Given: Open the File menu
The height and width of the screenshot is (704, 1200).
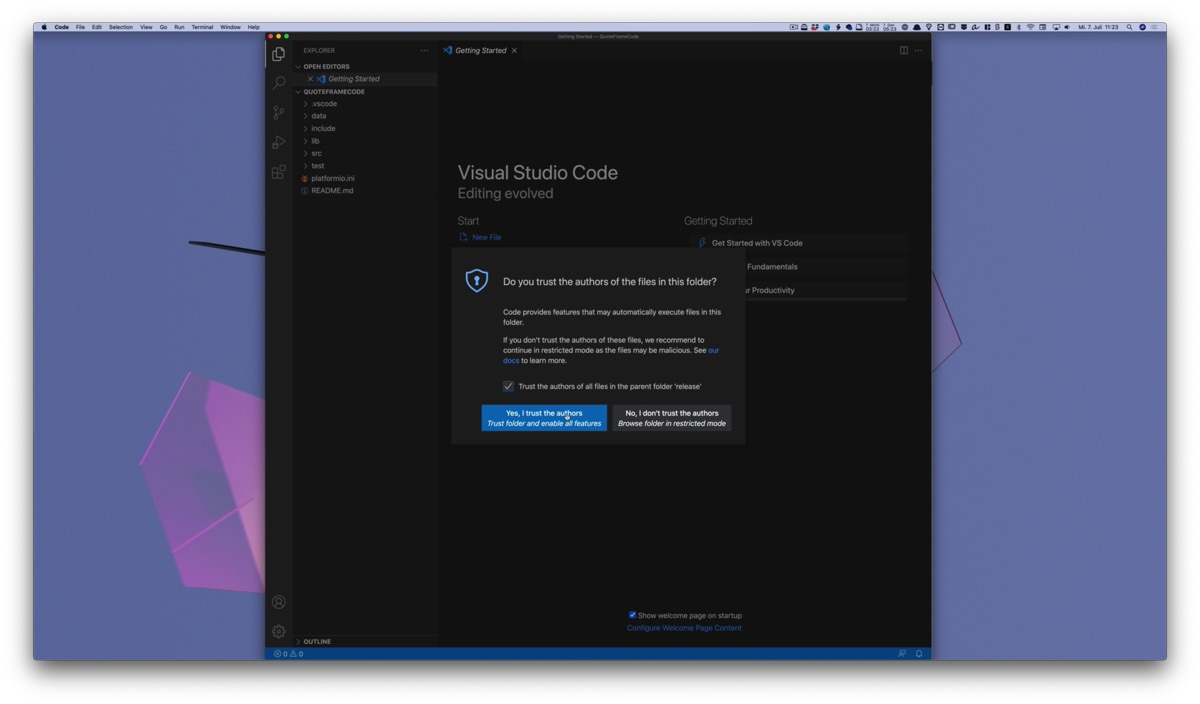Looking at the screenshot, I should click(80, 27).
